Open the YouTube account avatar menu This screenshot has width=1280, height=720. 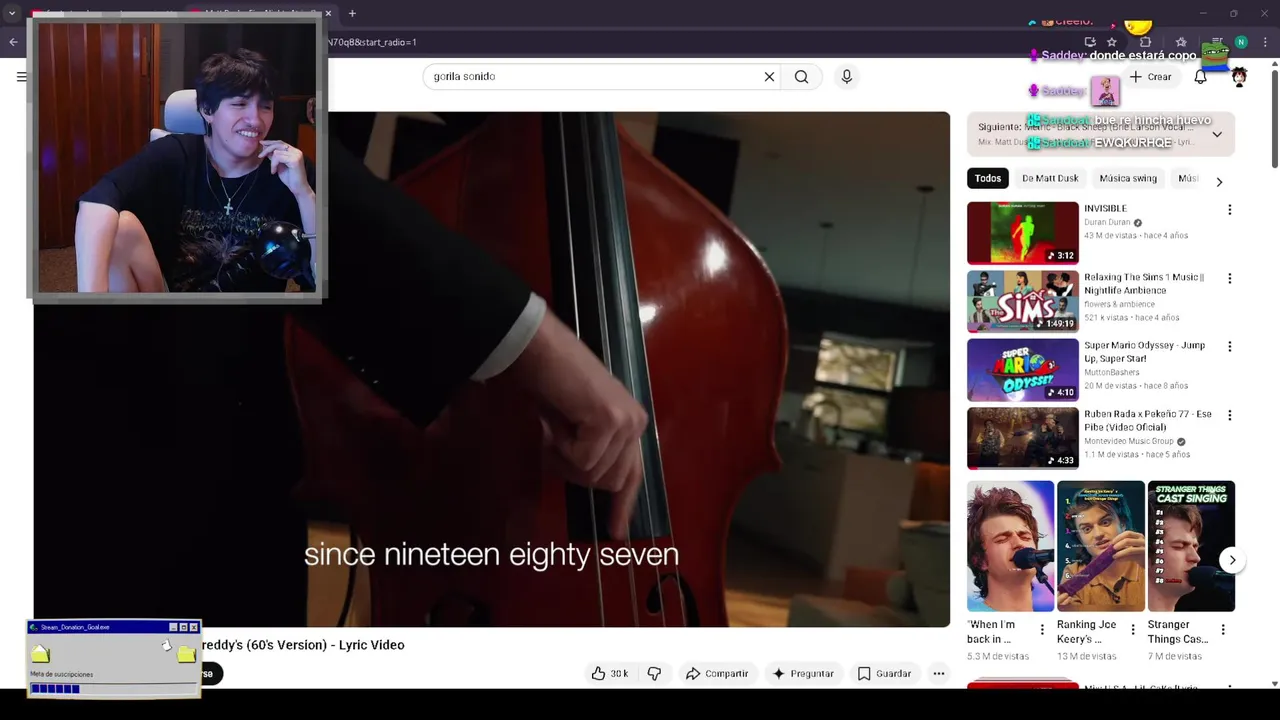click(1239, 77)
